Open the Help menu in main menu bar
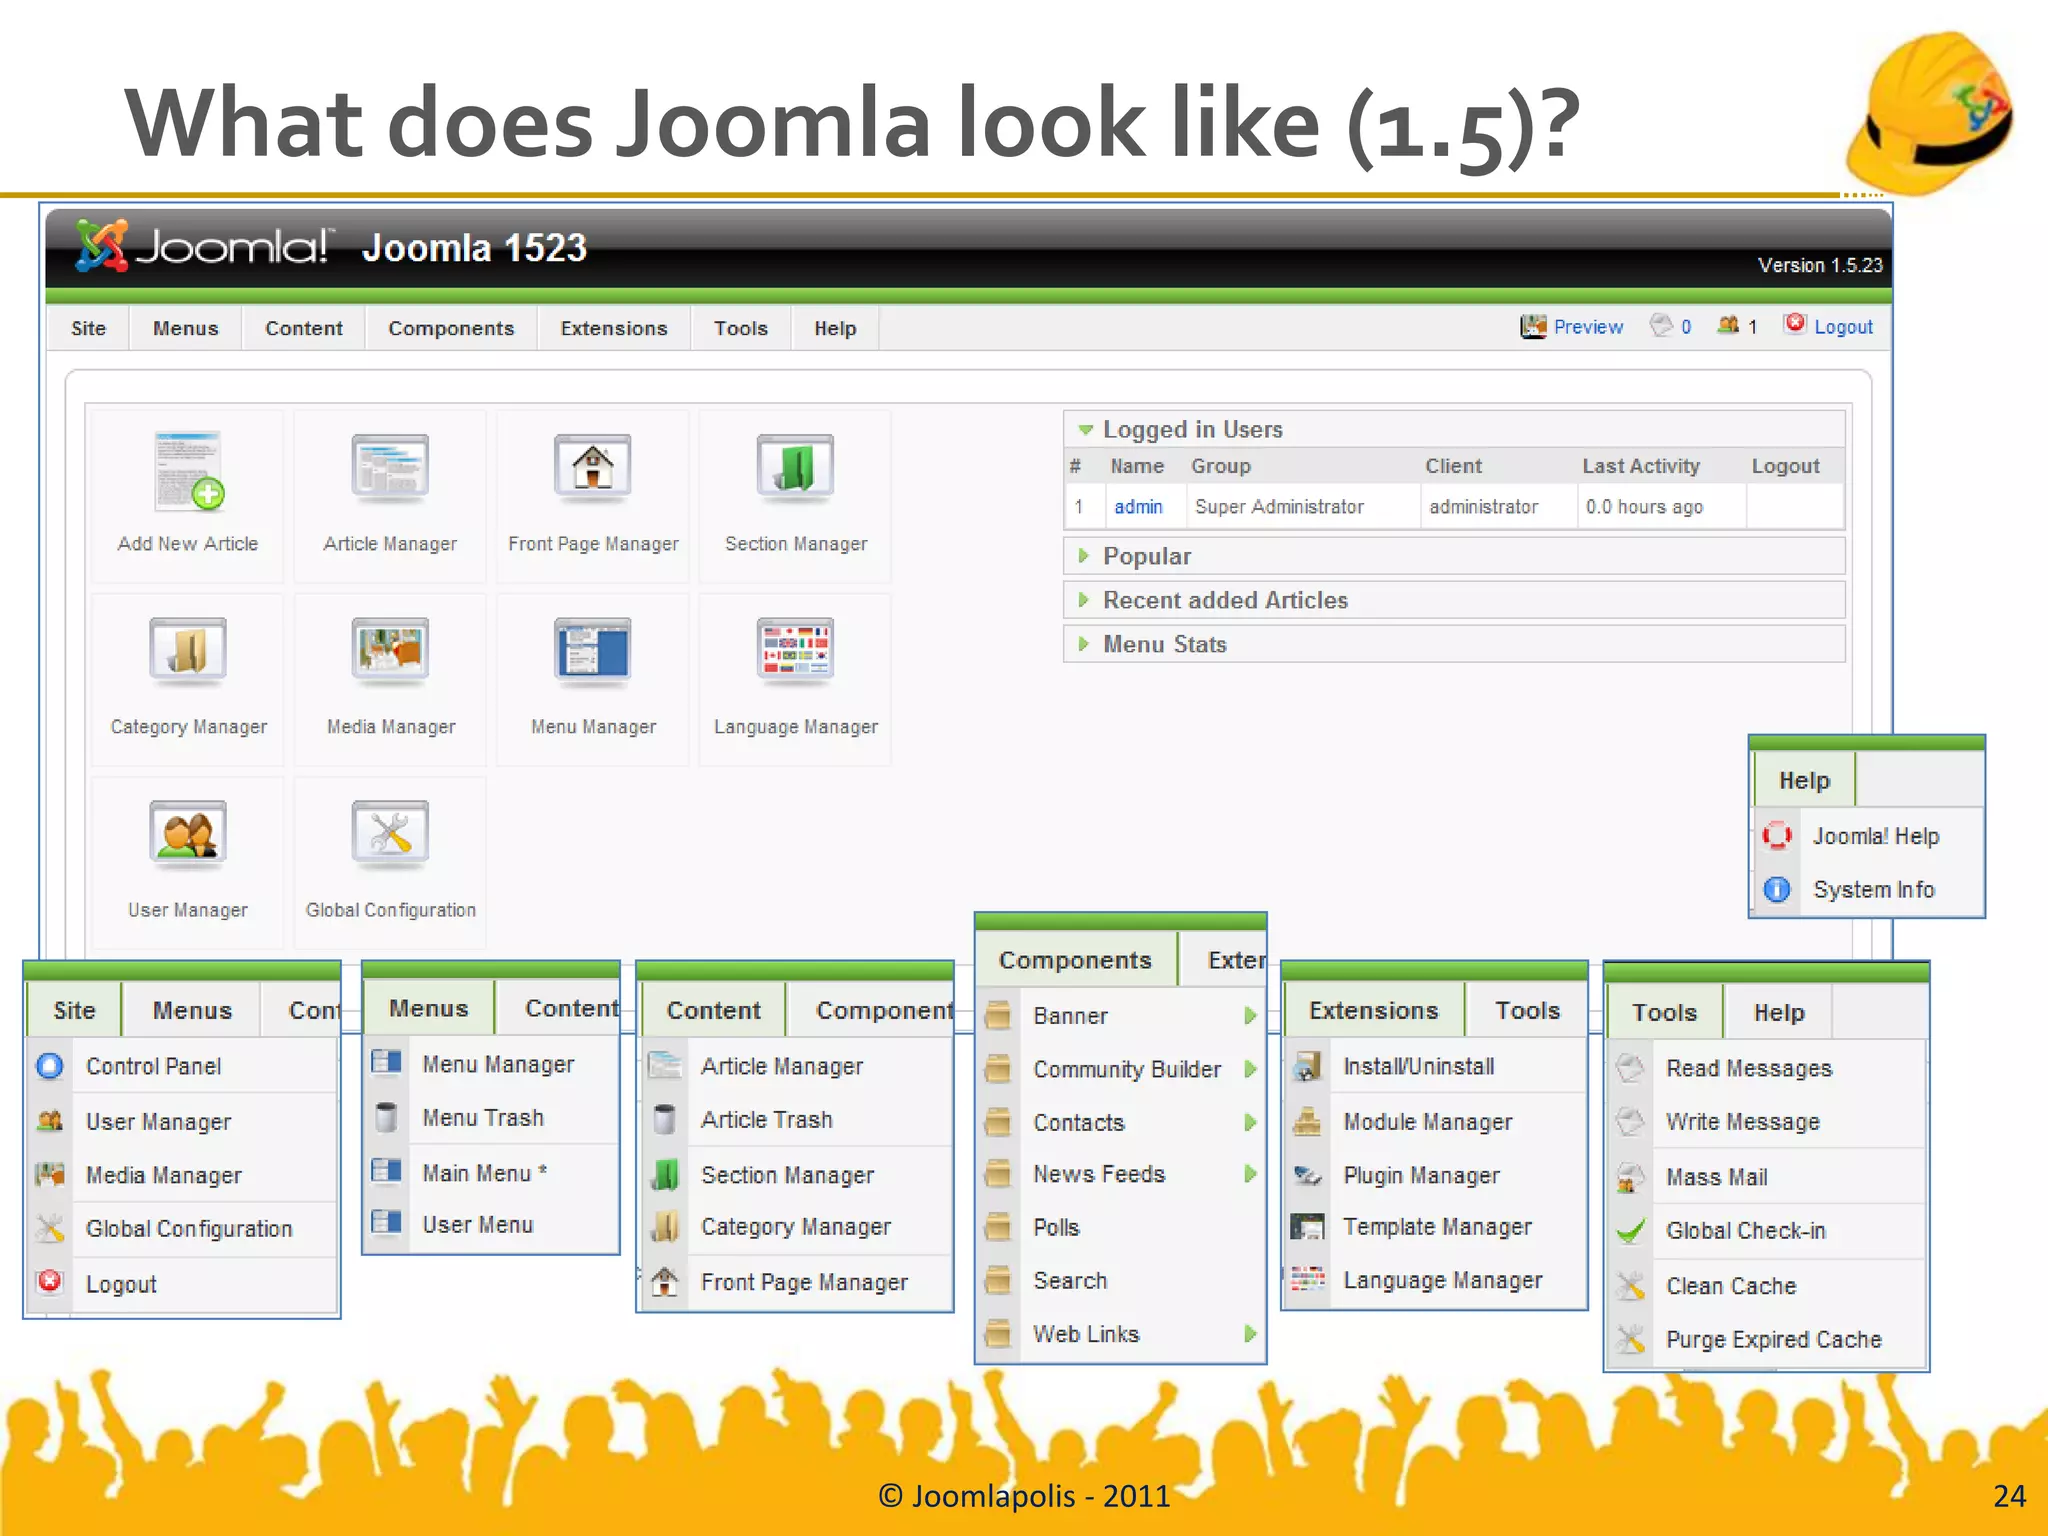The width and height of the screenshot is (2048, 1536). pyautogui.click(x=835, y=328)
